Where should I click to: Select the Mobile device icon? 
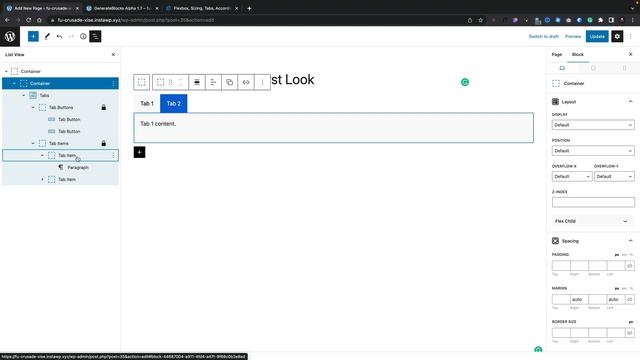click(624, 68)
